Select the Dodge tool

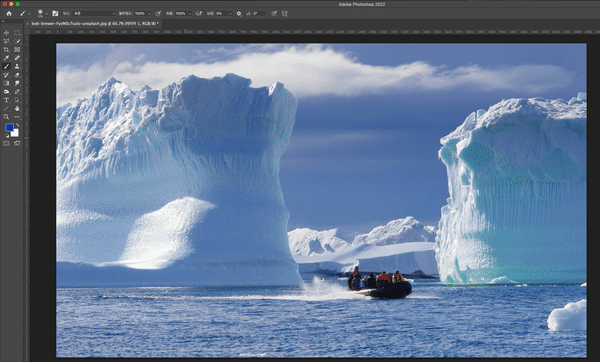(x=6, y=92)
